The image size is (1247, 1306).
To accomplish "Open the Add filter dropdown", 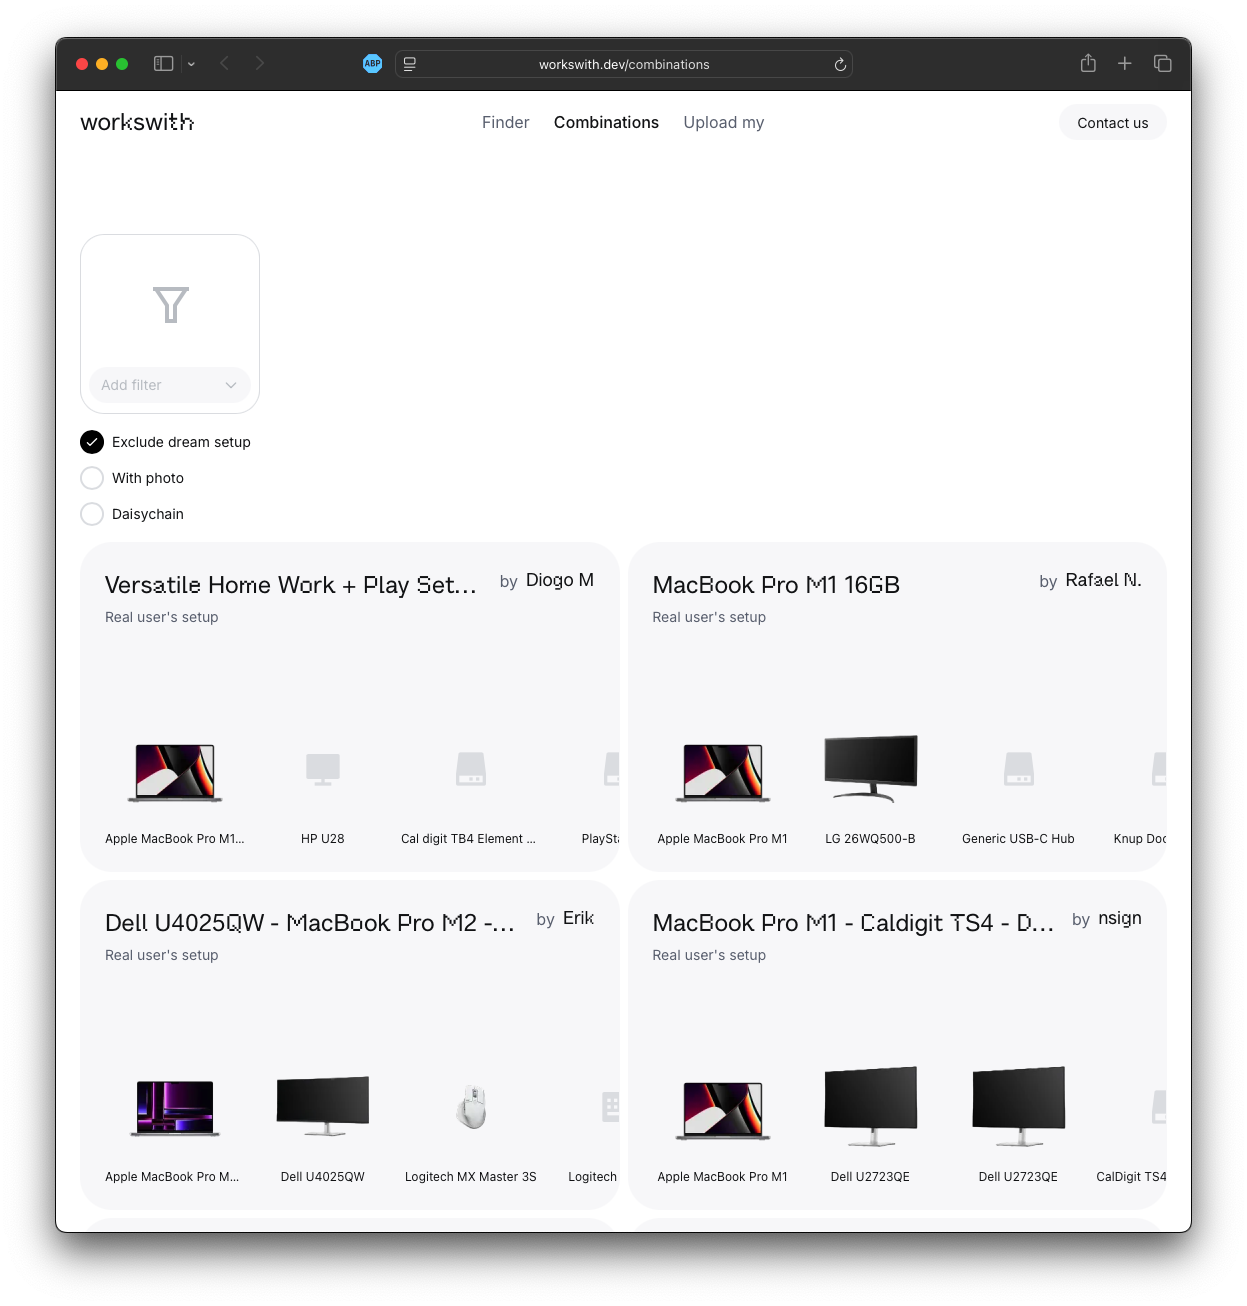I will coord(169,385).
